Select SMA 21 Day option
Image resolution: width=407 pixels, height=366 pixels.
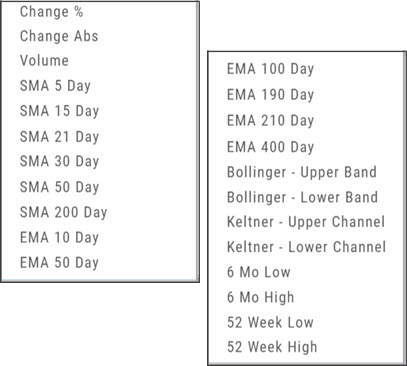point(59,137)
